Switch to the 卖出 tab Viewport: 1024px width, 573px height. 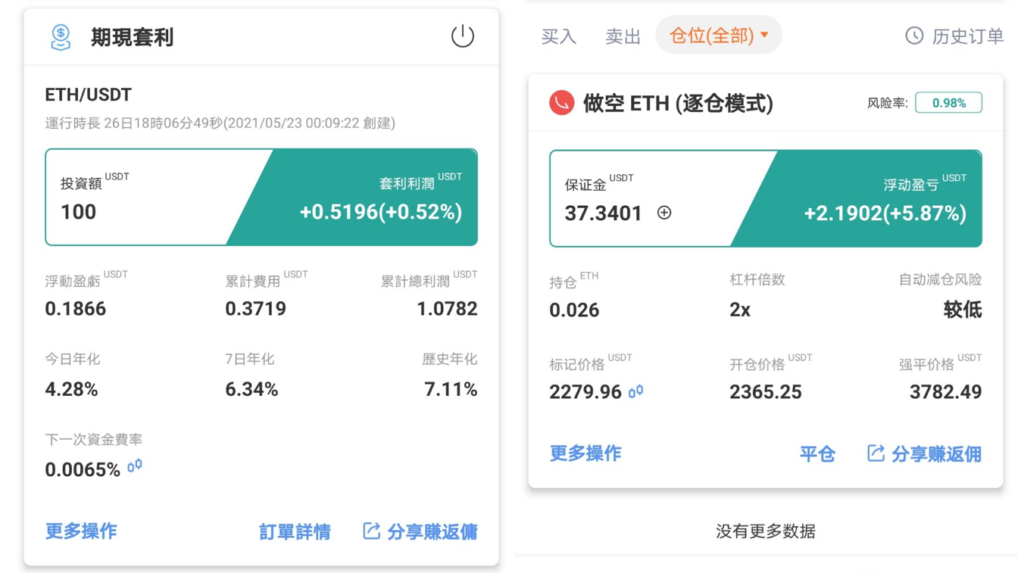click(623, 37)
